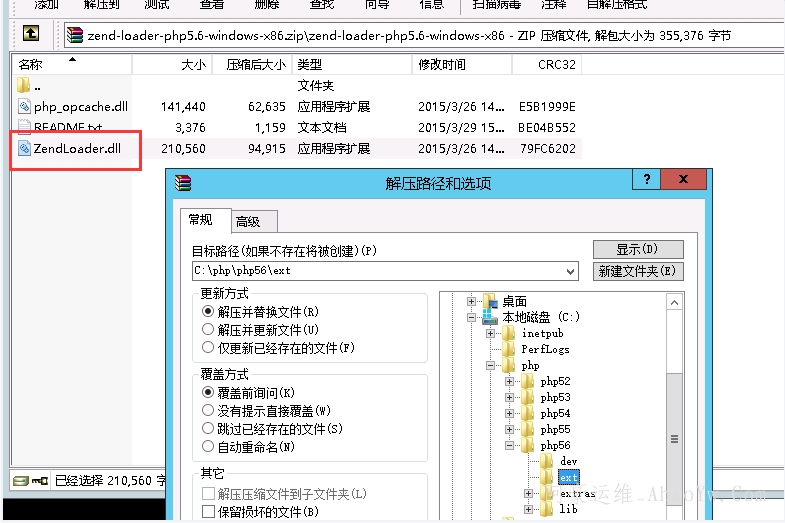Select 解压并更新文件 radio button

point(208,329)
